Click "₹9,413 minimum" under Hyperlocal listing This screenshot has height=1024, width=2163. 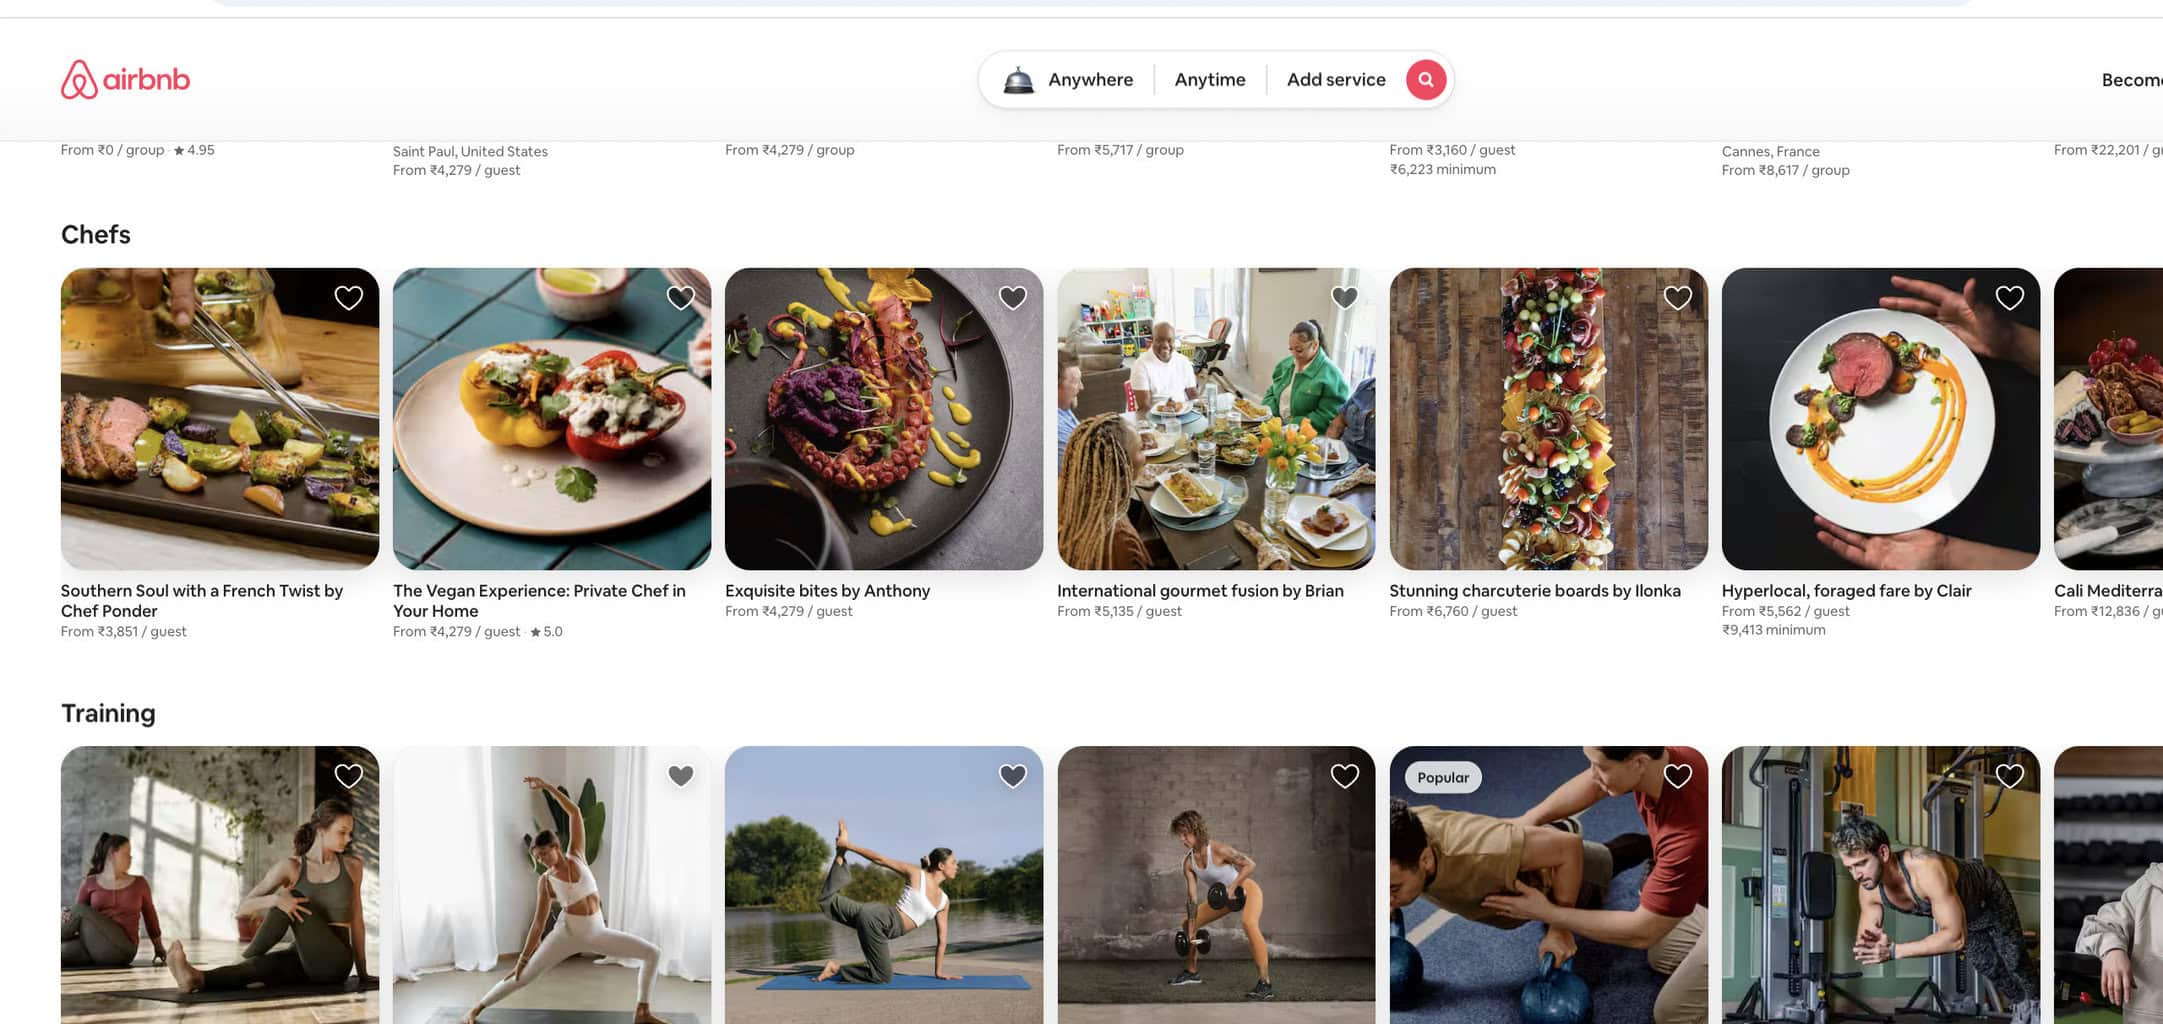[1773, 630]
